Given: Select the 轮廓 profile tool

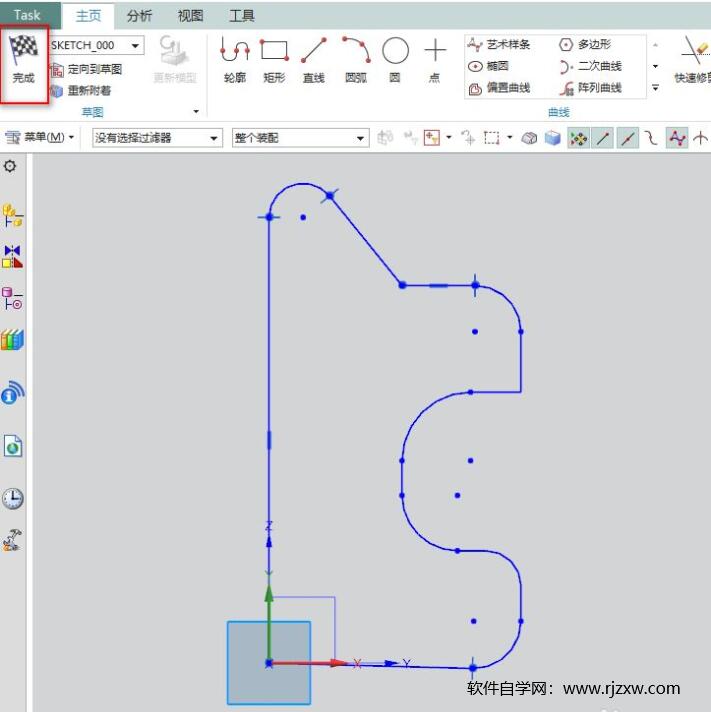Looking at the screenshot, I should point(235,59).
